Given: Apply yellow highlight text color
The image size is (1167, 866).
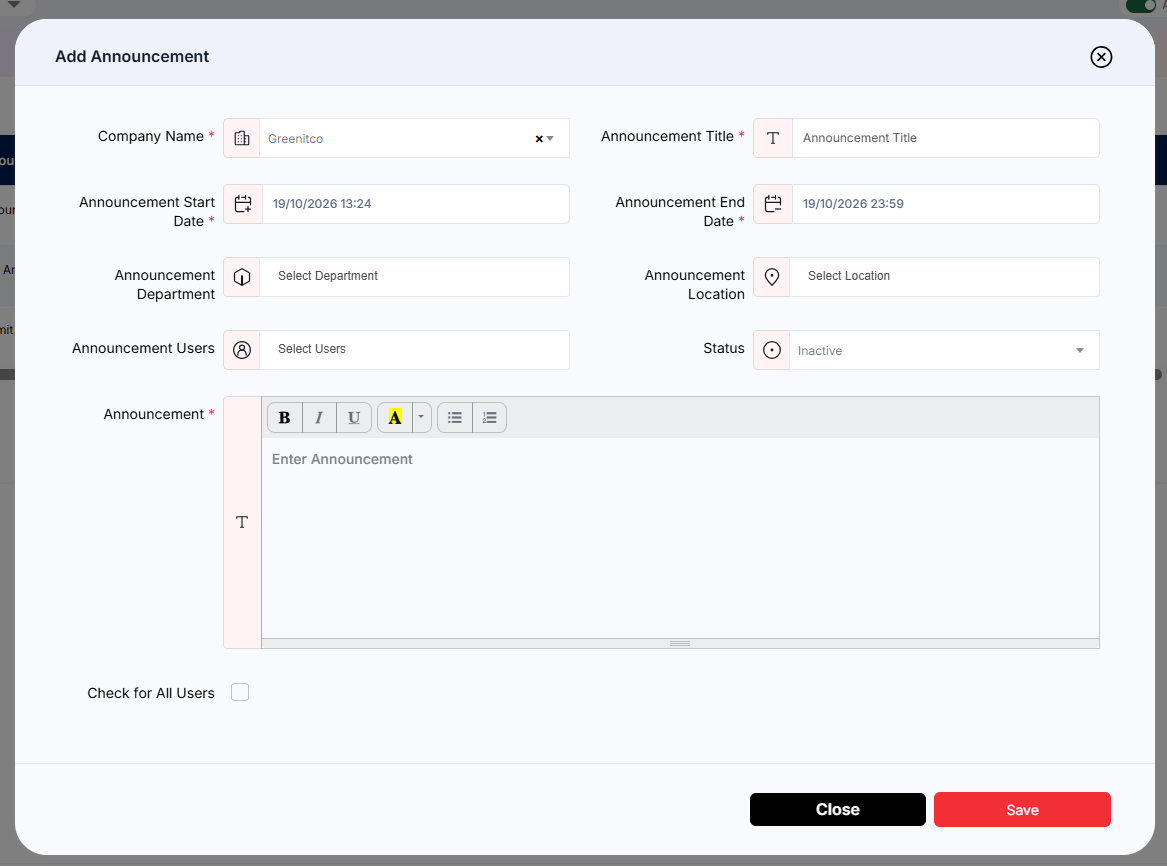Looking at the screenshot, I should point(394,417).
